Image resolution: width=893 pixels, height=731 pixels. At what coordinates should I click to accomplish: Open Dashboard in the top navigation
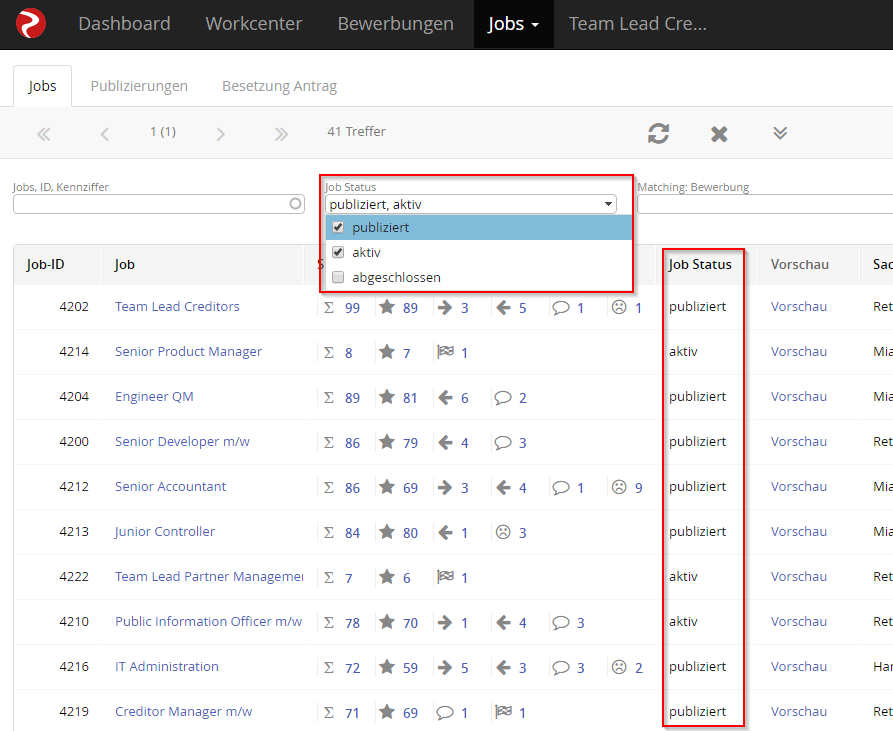tap(124, 24)
